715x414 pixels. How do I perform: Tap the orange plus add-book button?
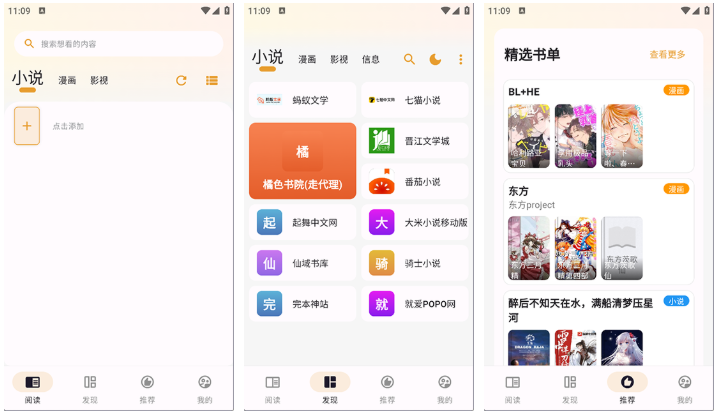click(27, 126)
